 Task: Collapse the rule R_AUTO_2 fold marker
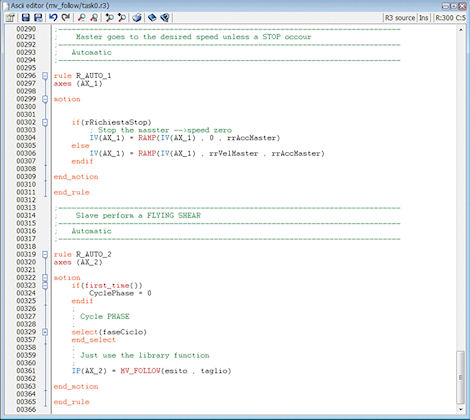tap(45, 254)
